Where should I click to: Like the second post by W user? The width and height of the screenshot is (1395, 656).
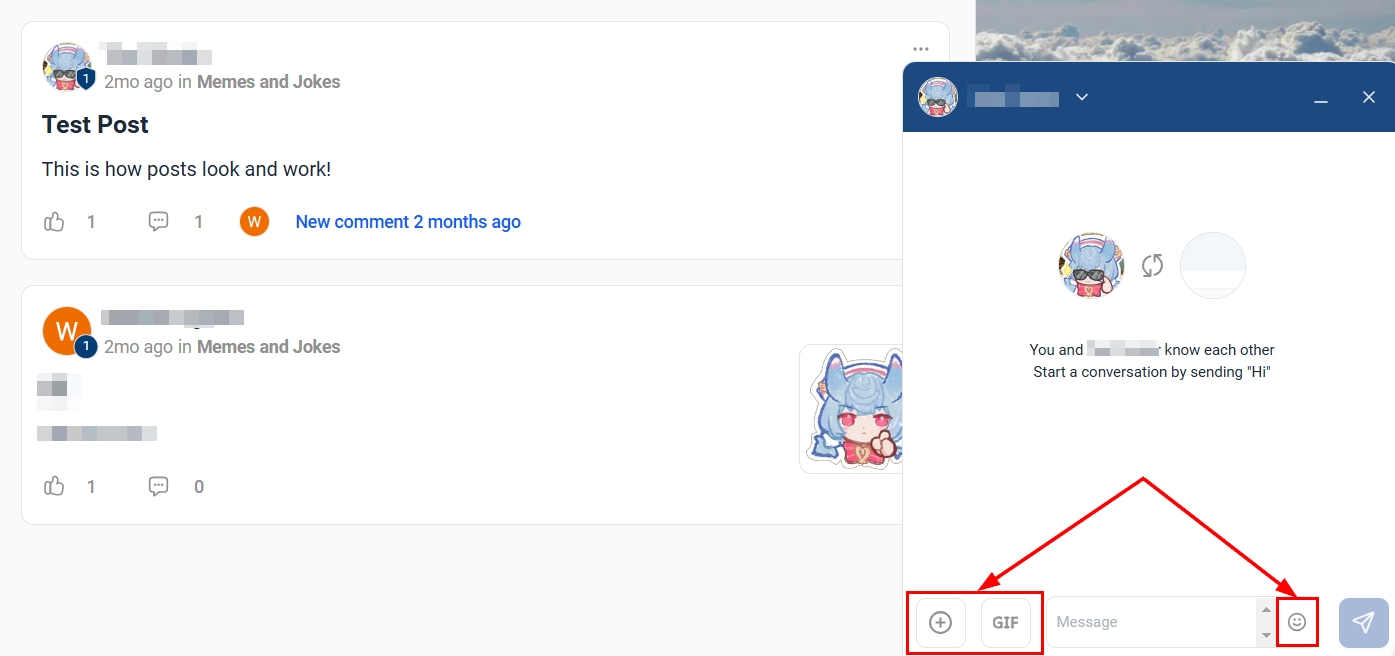point(54,487)
